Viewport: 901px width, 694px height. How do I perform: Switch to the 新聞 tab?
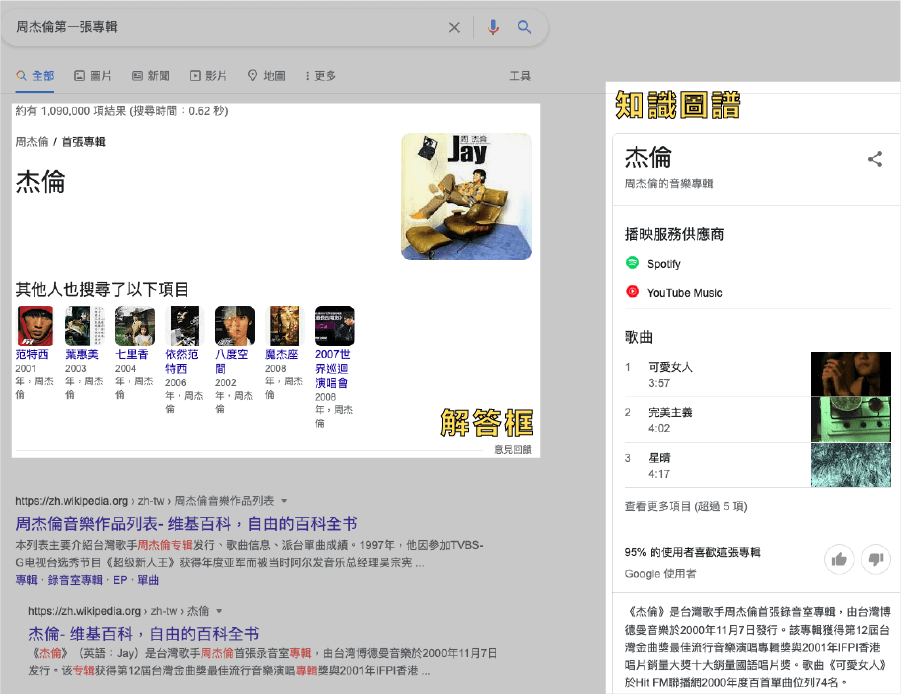(x=151, y=76)
